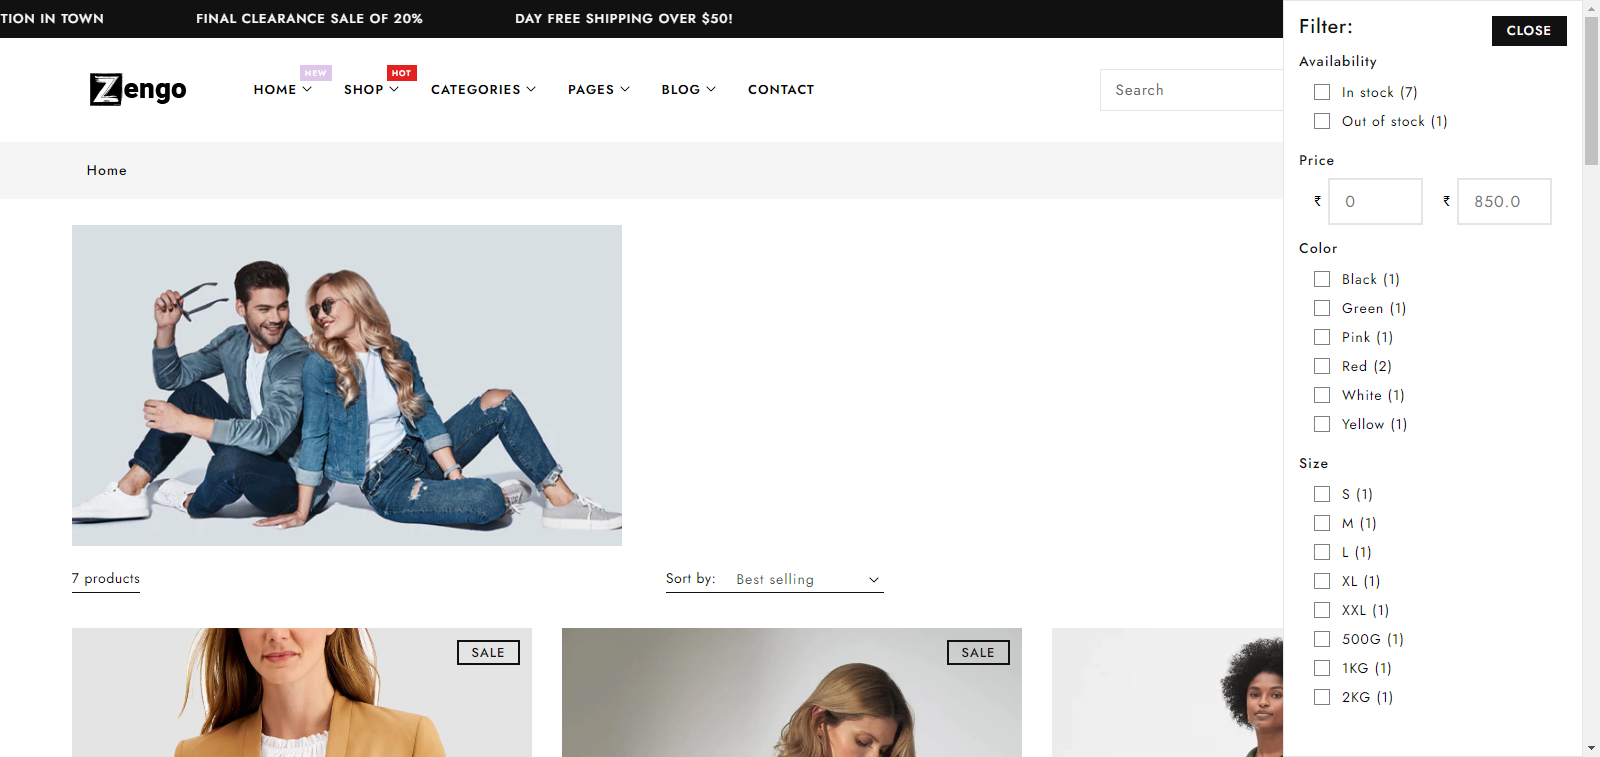The width and height of the screenshot is (1600, 757).
Task: Click the NEW badge above Home
Action: [315, 73]
